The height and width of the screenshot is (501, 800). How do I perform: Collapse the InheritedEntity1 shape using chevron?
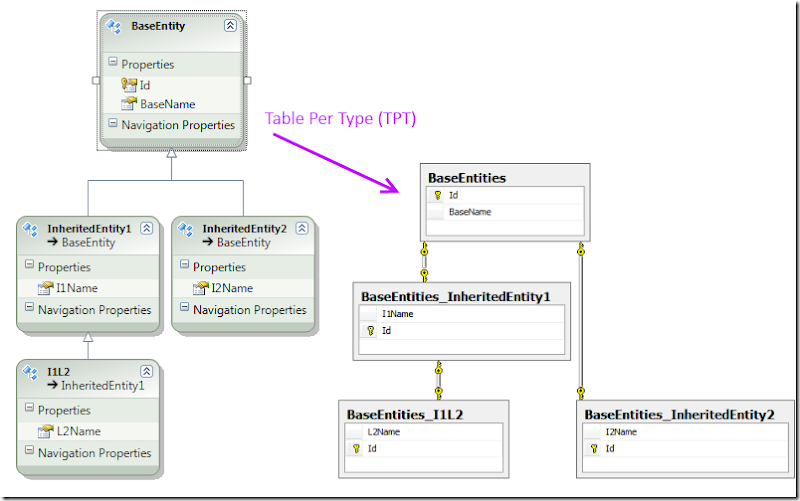click(147, 229)
